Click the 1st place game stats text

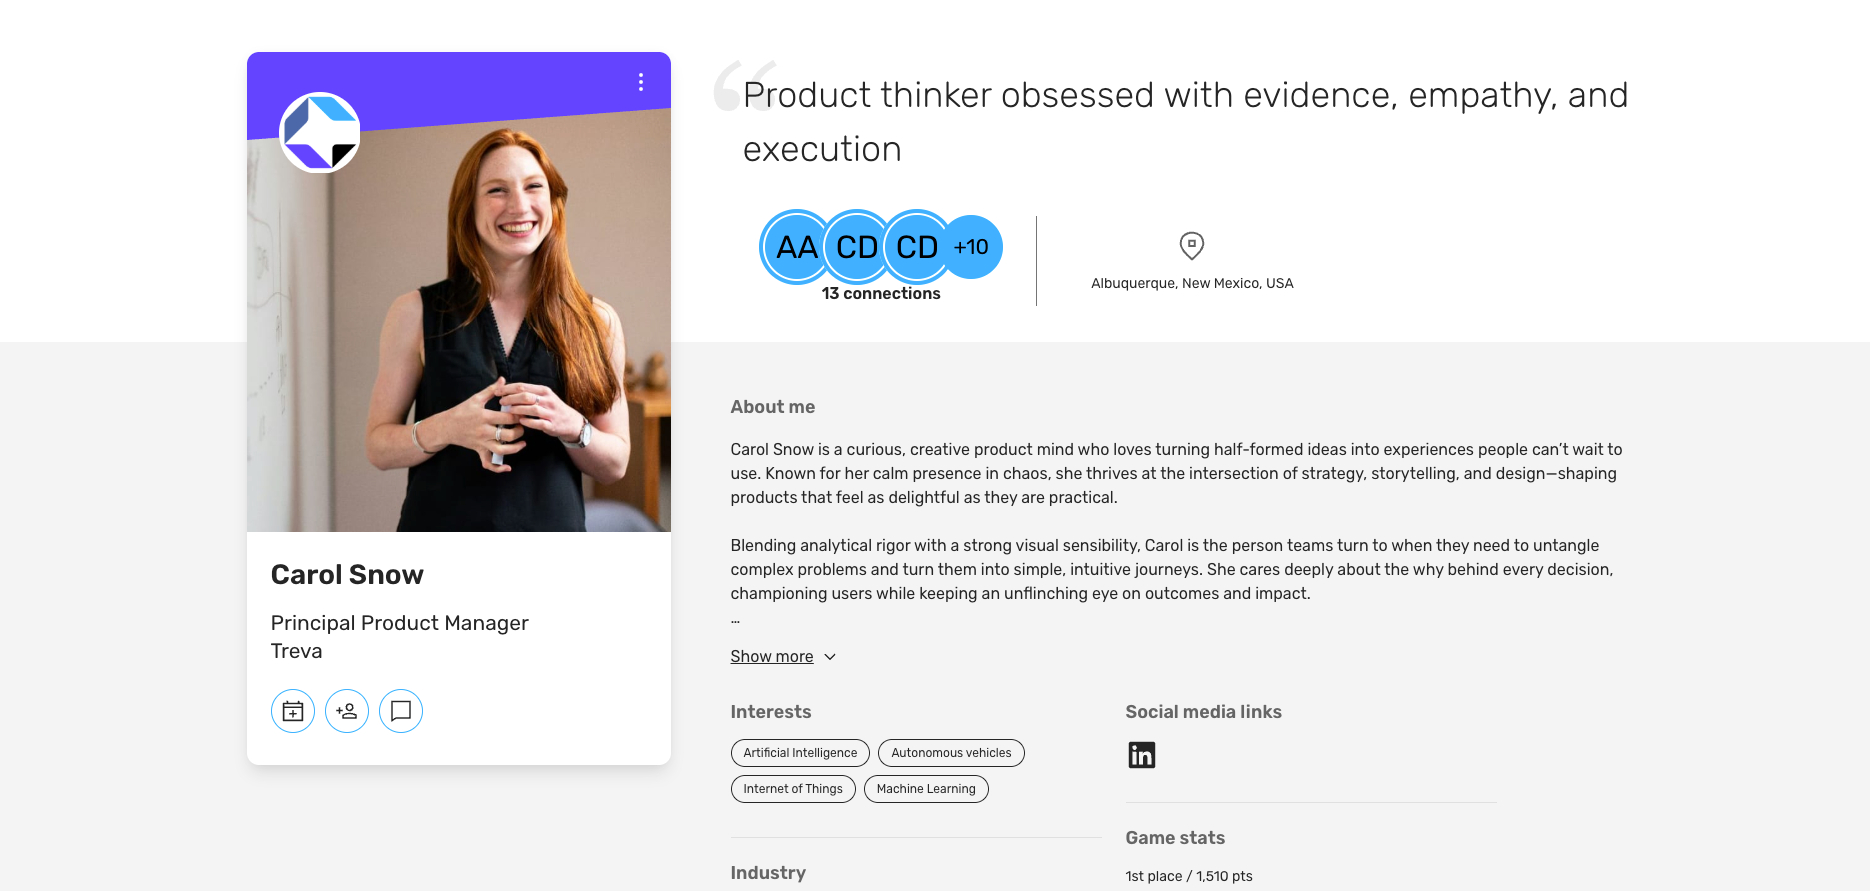click(1189, 876)
